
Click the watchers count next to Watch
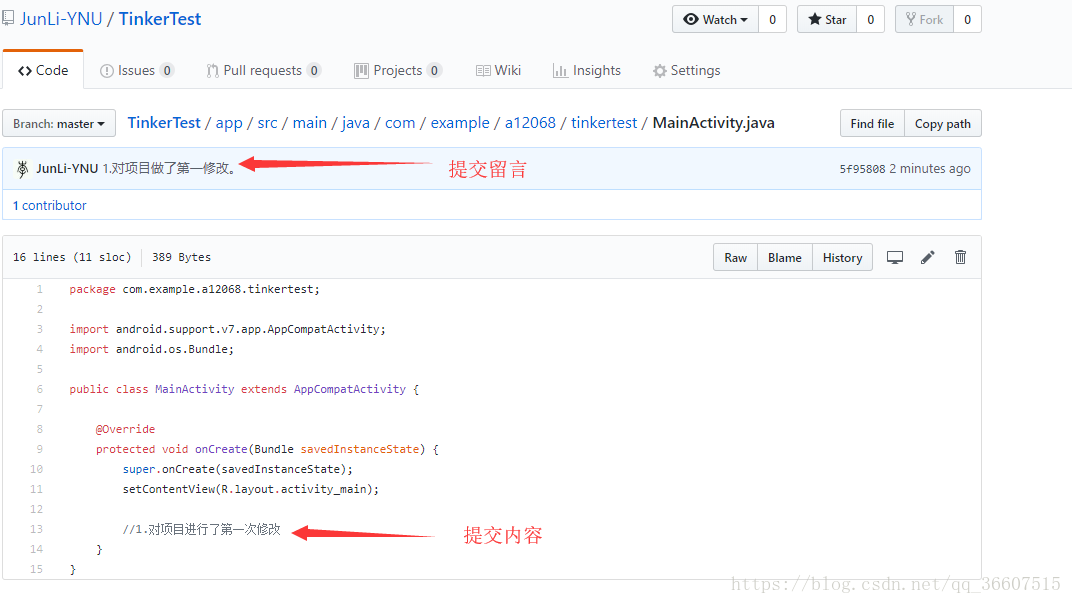(773, 19)
